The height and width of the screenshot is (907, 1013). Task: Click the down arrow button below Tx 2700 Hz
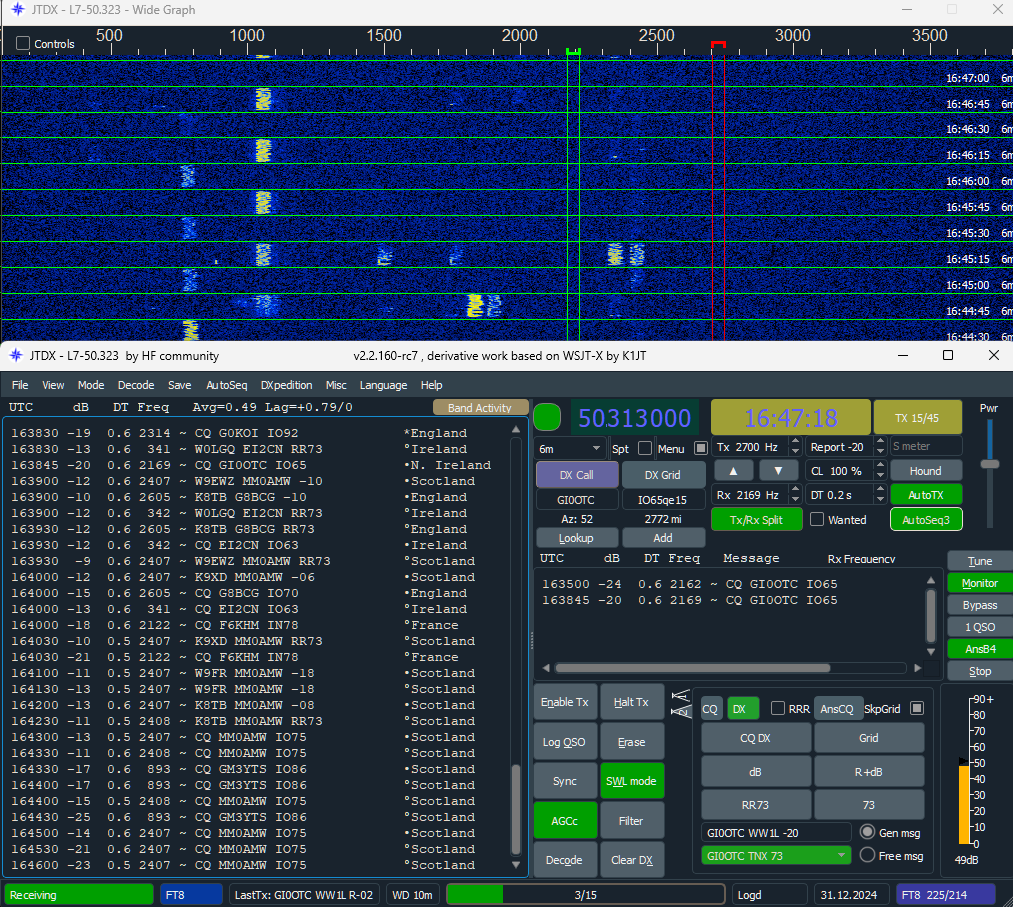(778, 471)
